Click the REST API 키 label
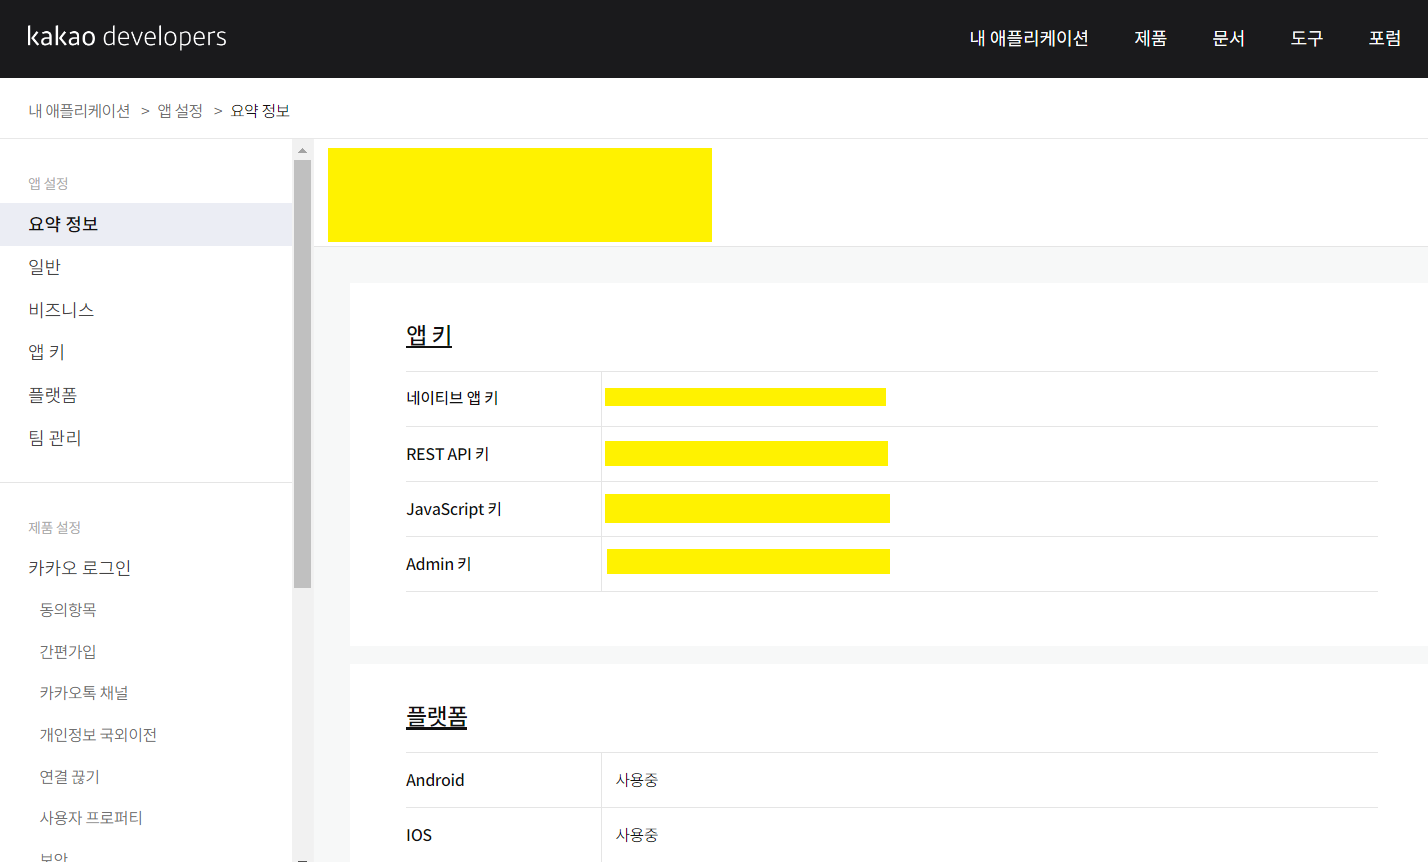This screenshot has height=862, width=1428. 447,454
